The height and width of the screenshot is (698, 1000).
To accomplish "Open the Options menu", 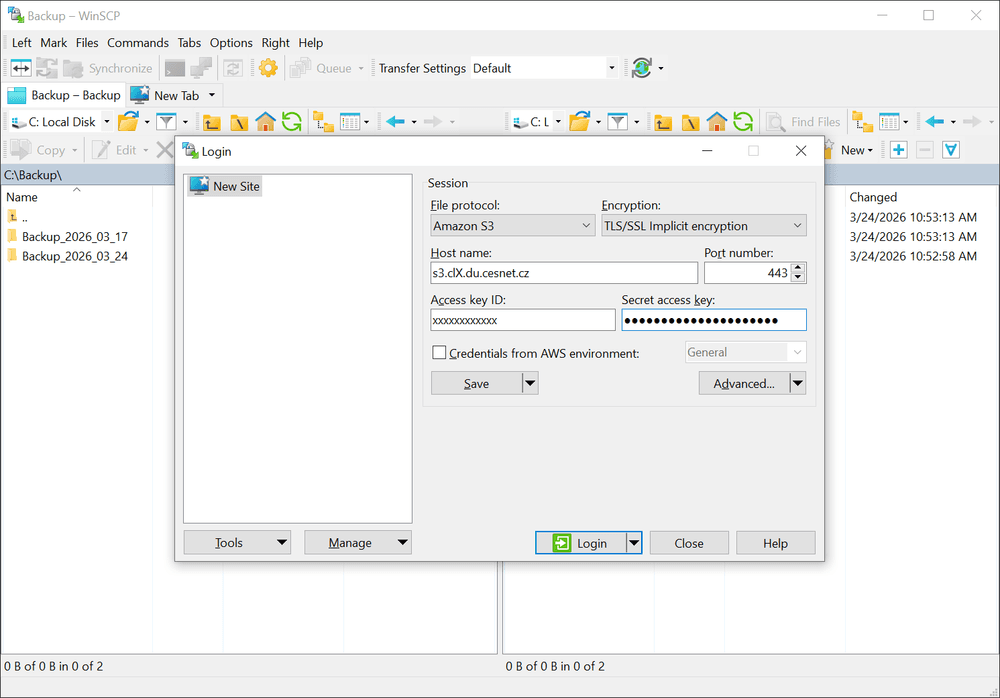I will tap(231, 43).
